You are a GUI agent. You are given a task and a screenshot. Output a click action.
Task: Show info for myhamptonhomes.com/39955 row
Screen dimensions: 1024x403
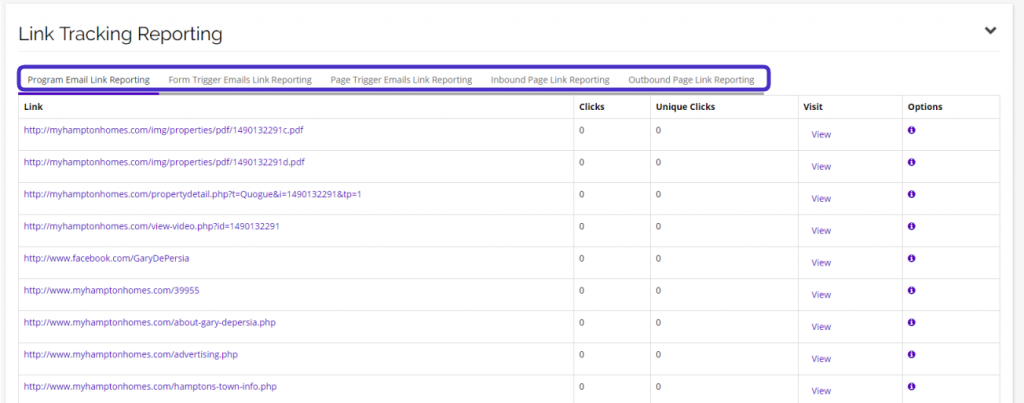[912, 290]
